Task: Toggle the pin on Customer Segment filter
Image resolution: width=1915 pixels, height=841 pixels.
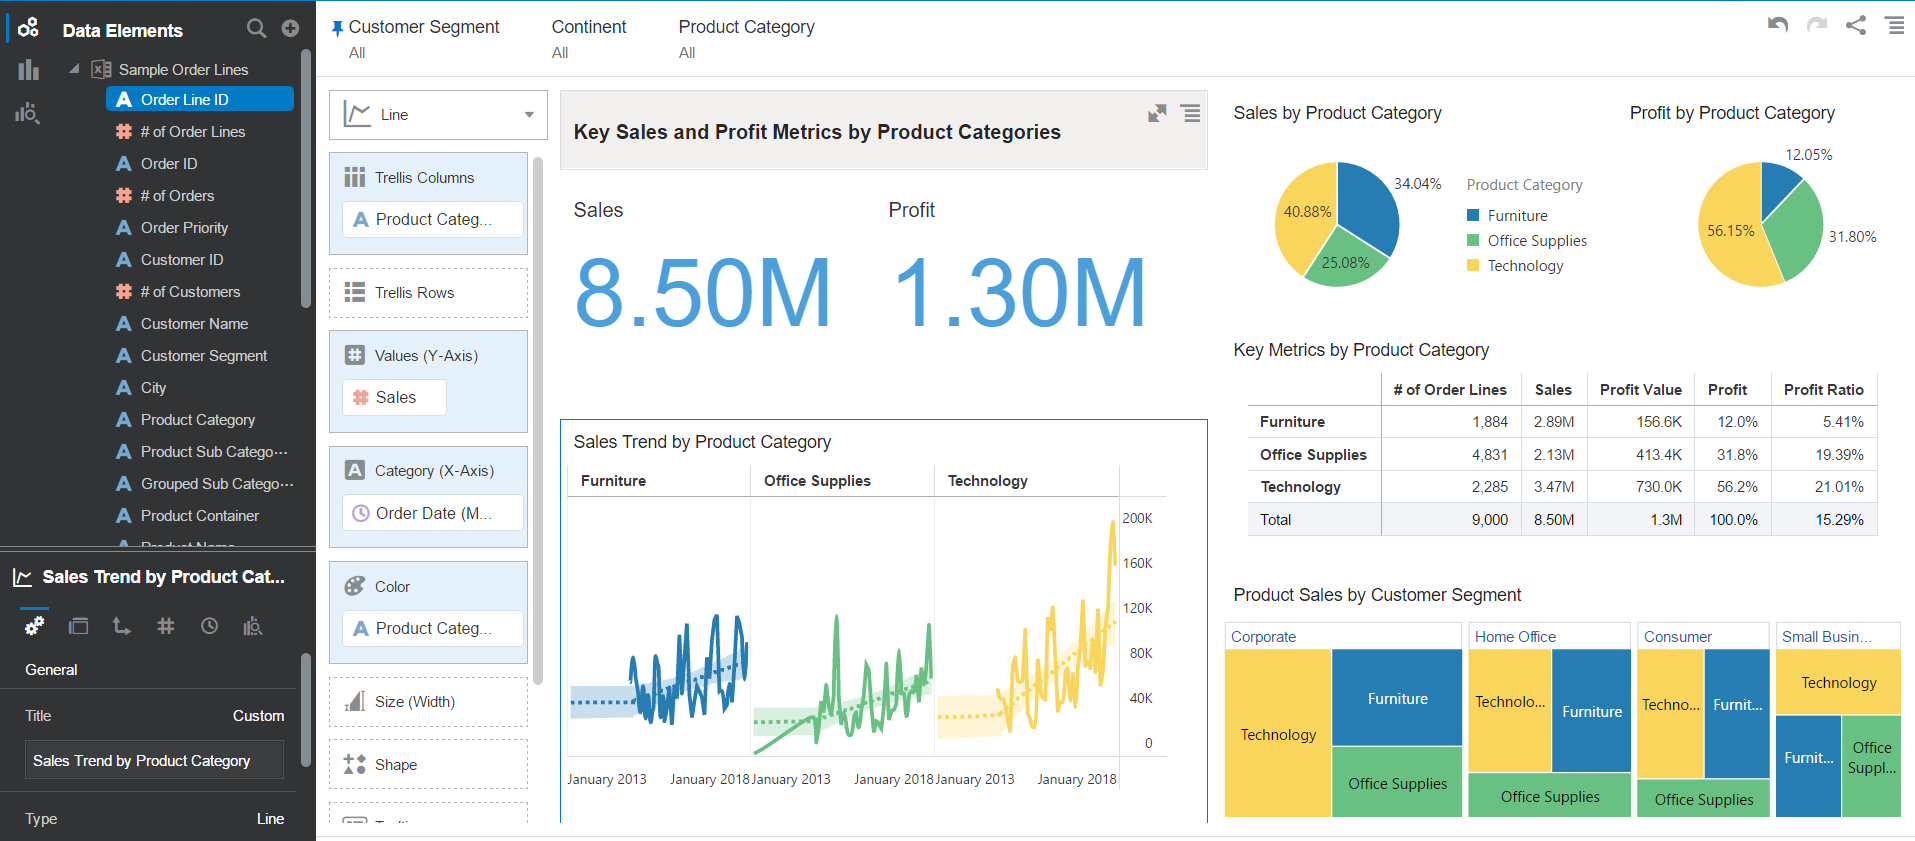Action: click(x=337, y=28)
